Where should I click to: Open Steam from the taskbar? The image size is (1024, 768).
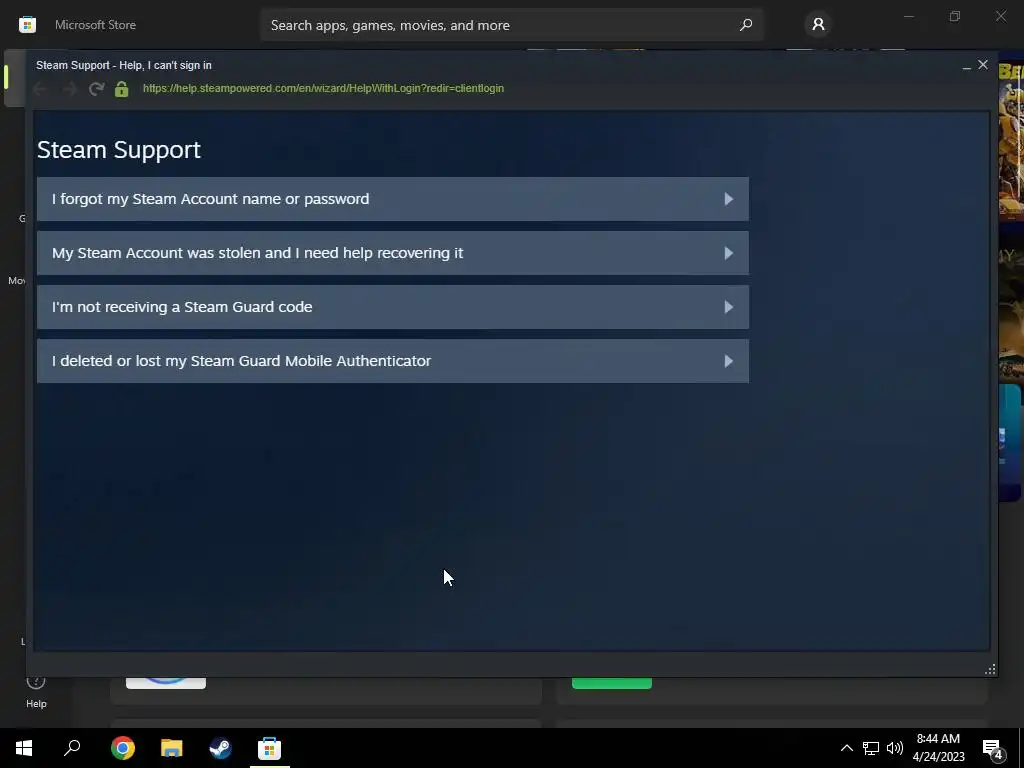click(x=221, y=748)
